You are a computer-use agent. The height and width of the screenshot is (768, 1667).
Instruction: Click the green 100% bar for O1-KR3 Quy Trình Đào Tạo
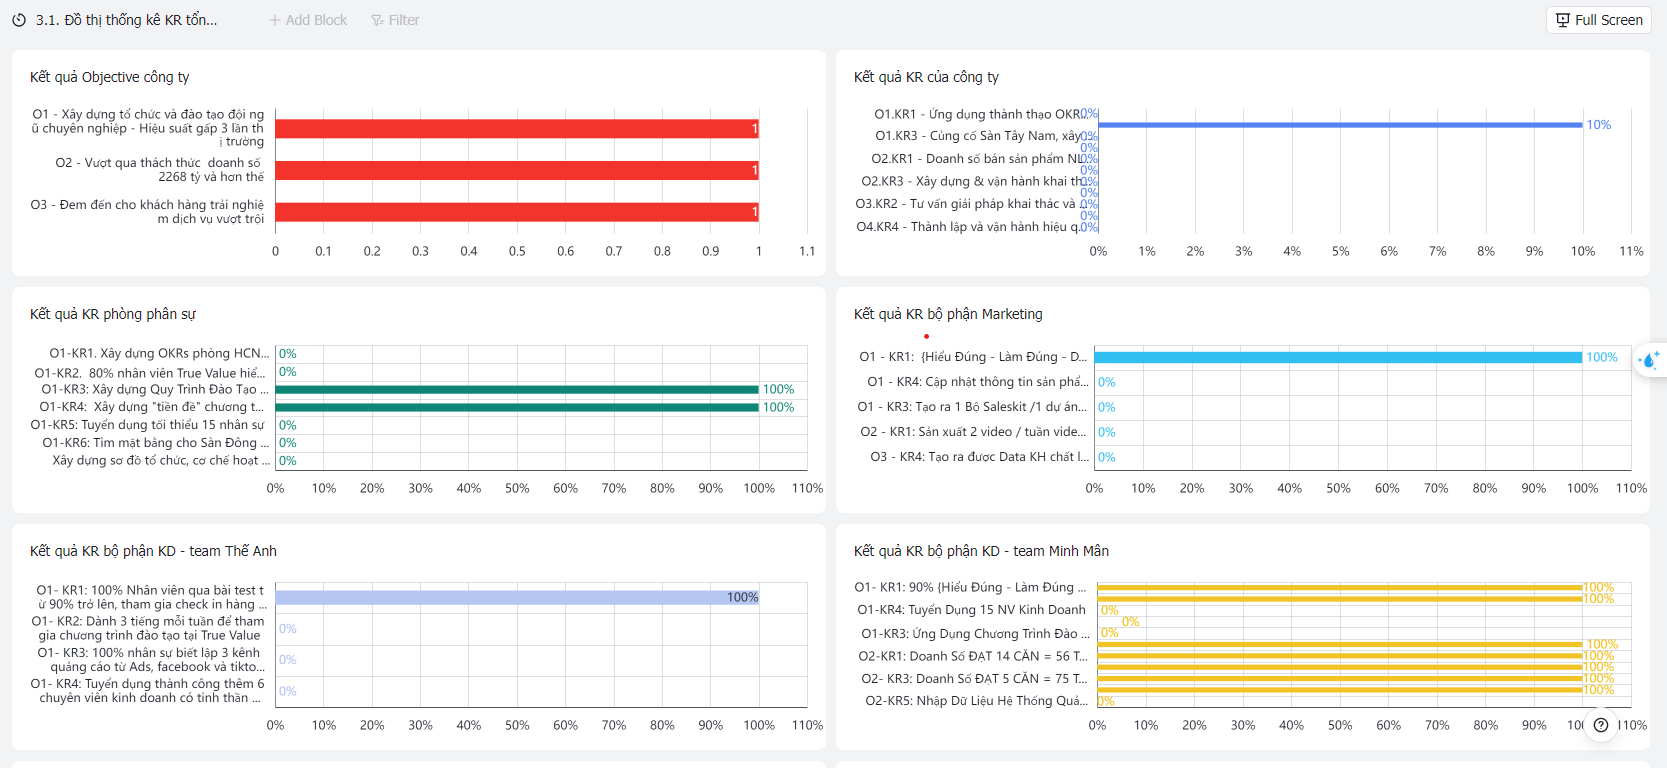517,390
